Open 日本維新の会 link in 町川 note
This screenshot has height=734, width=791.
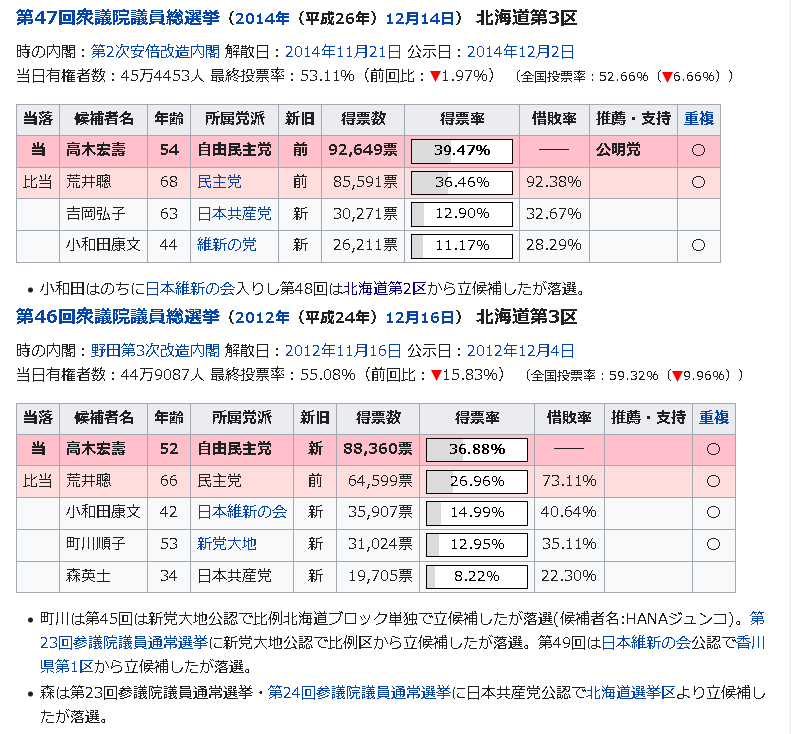646,643
